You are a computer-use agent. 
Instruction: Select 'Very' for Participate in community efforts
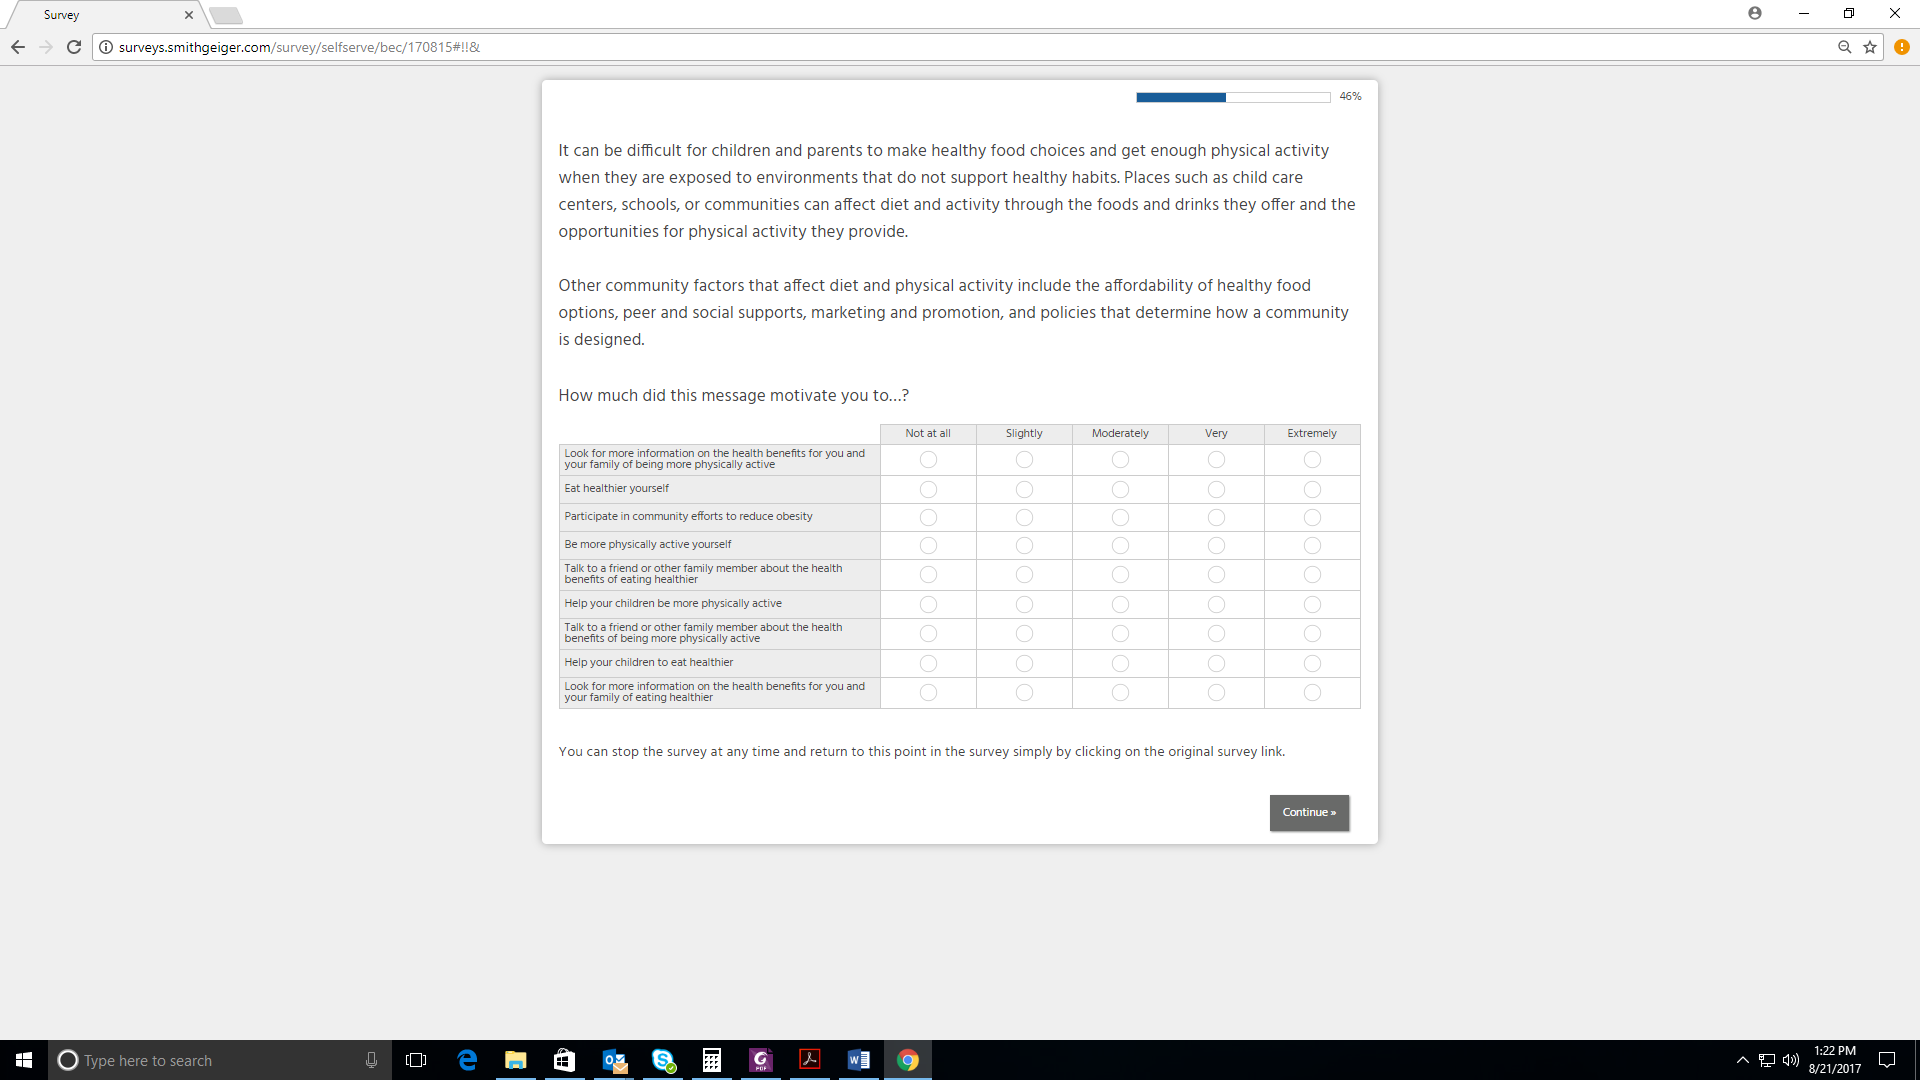click(1216, 517)
